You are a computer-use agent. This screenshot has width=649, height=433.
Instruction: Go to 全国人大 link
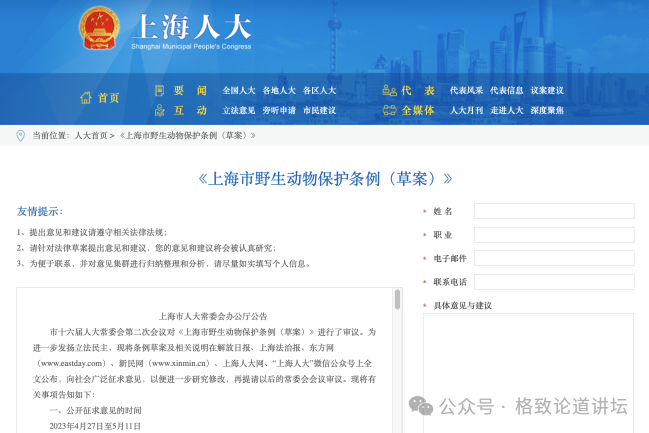tap(239, 90)
